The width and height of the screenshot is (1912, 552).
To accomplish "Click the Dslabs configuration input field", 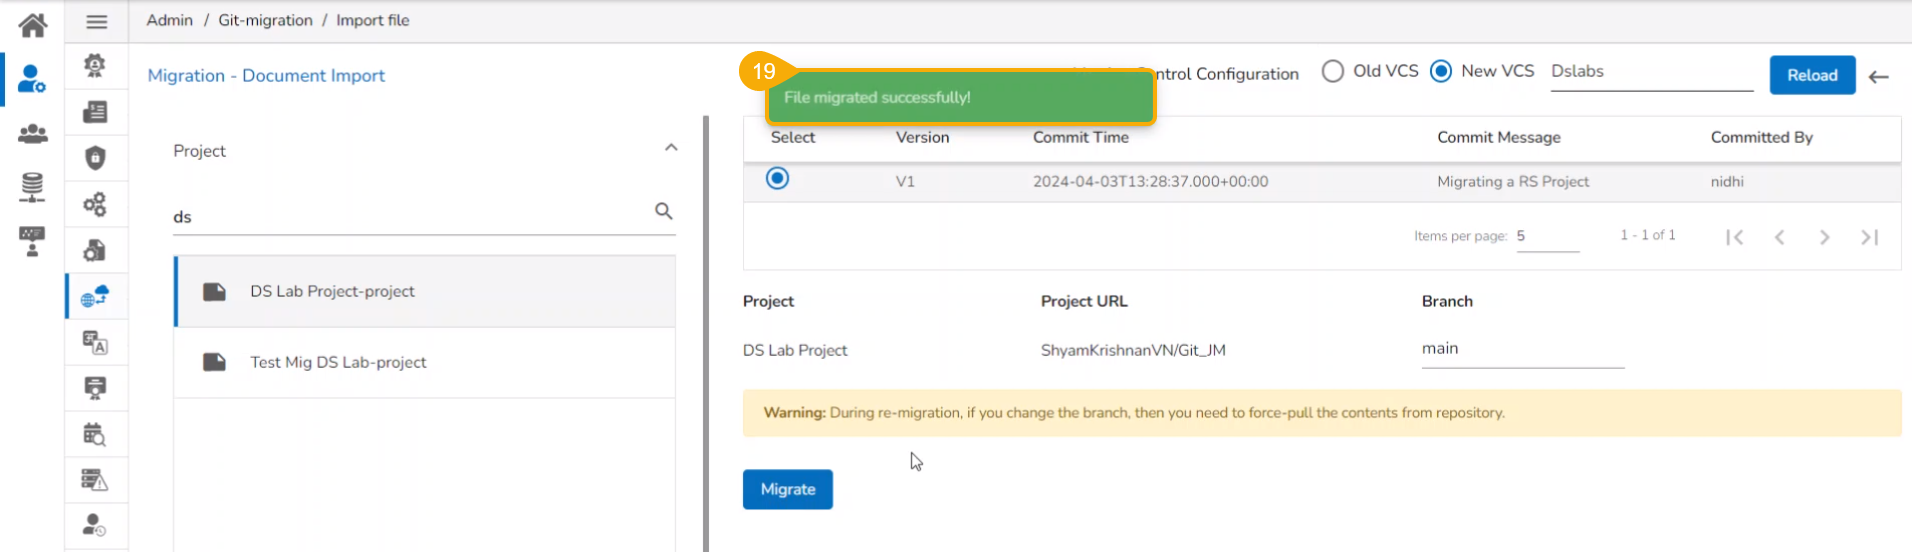I will click(x=1651, y=72).
